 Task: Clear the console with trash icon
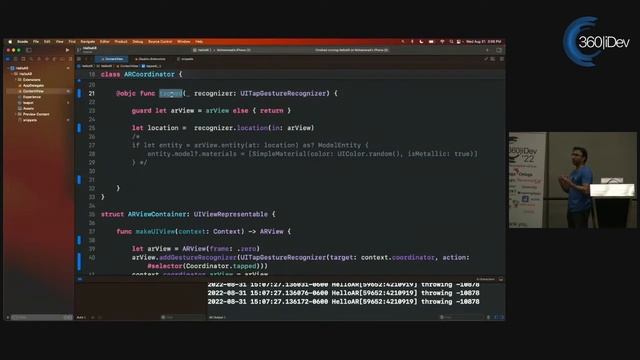[489, 317]
